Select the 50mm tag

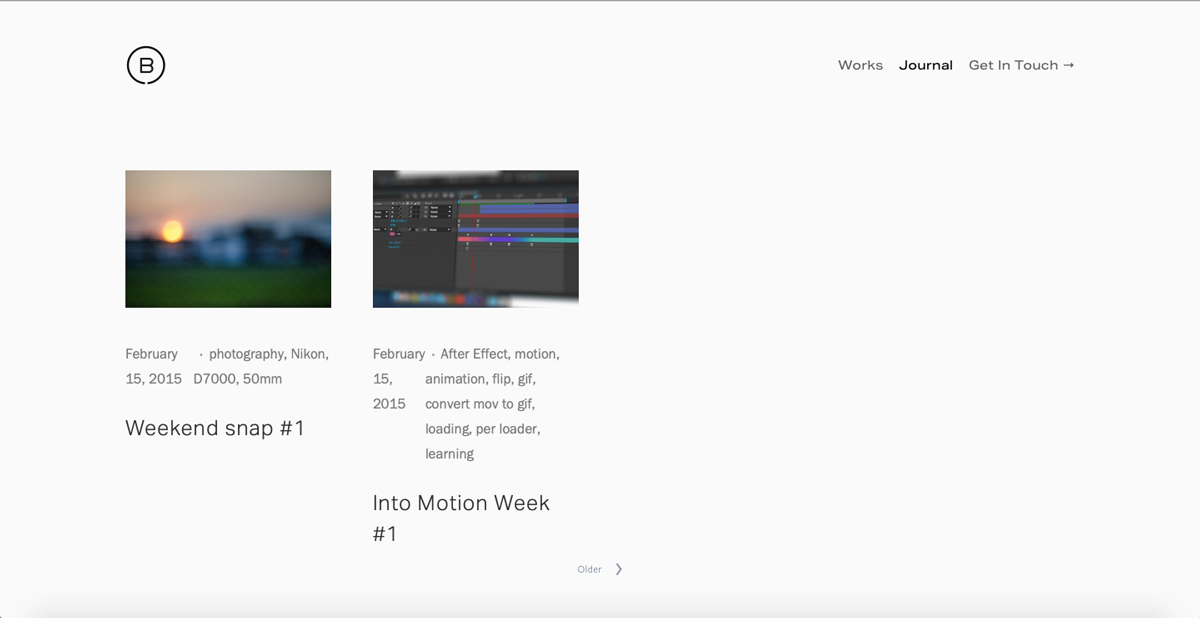(261, 378)
